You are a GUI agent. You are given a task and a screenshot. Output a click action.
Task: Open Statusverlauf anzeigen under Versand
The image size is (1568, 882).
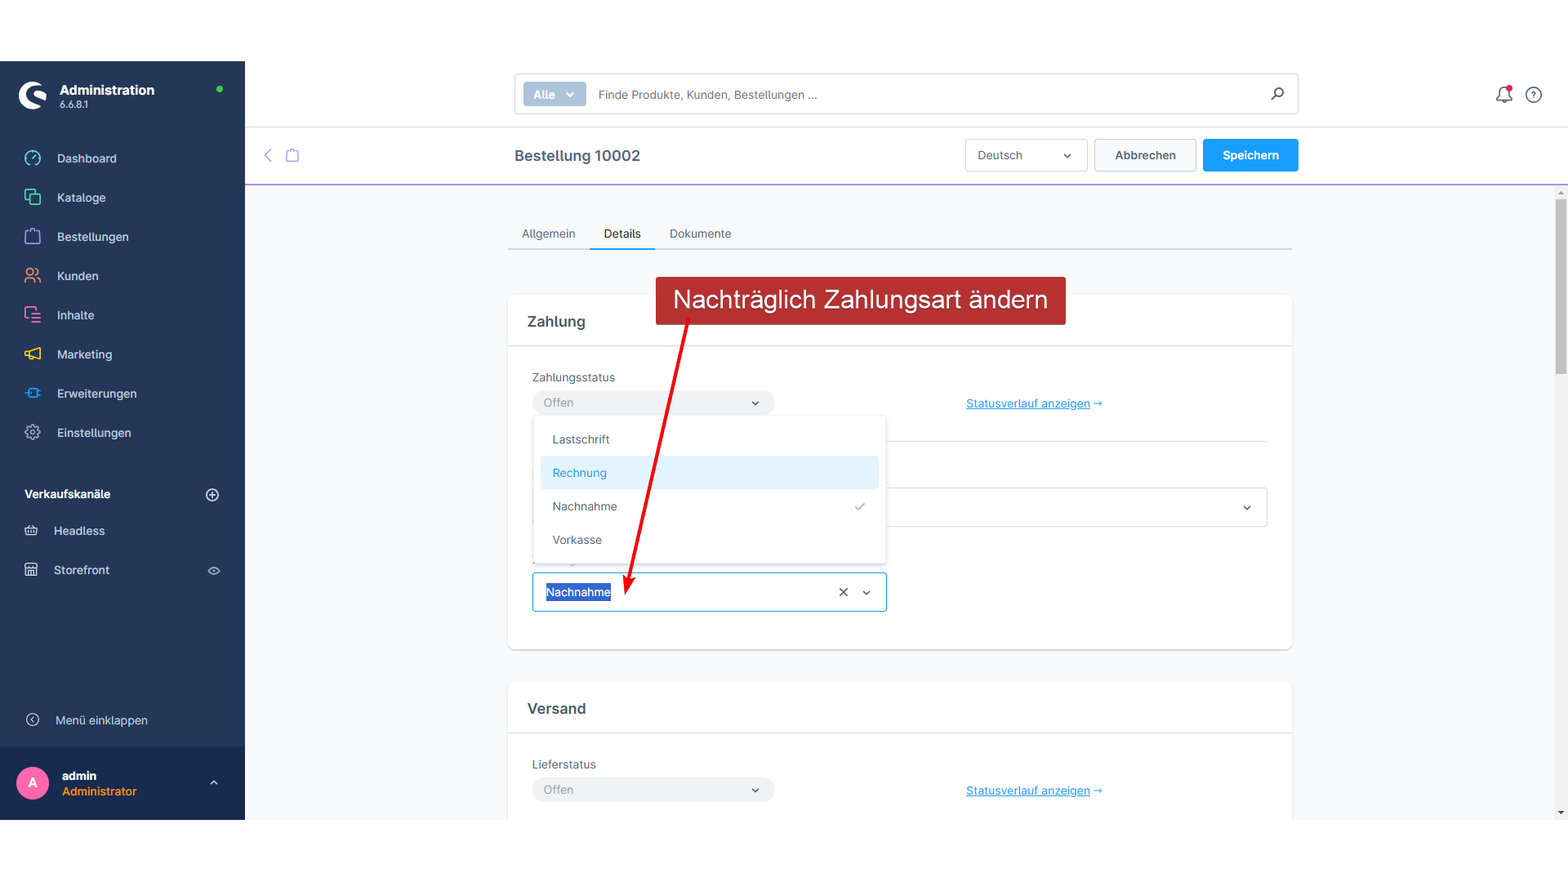[x=1034, y=791]
